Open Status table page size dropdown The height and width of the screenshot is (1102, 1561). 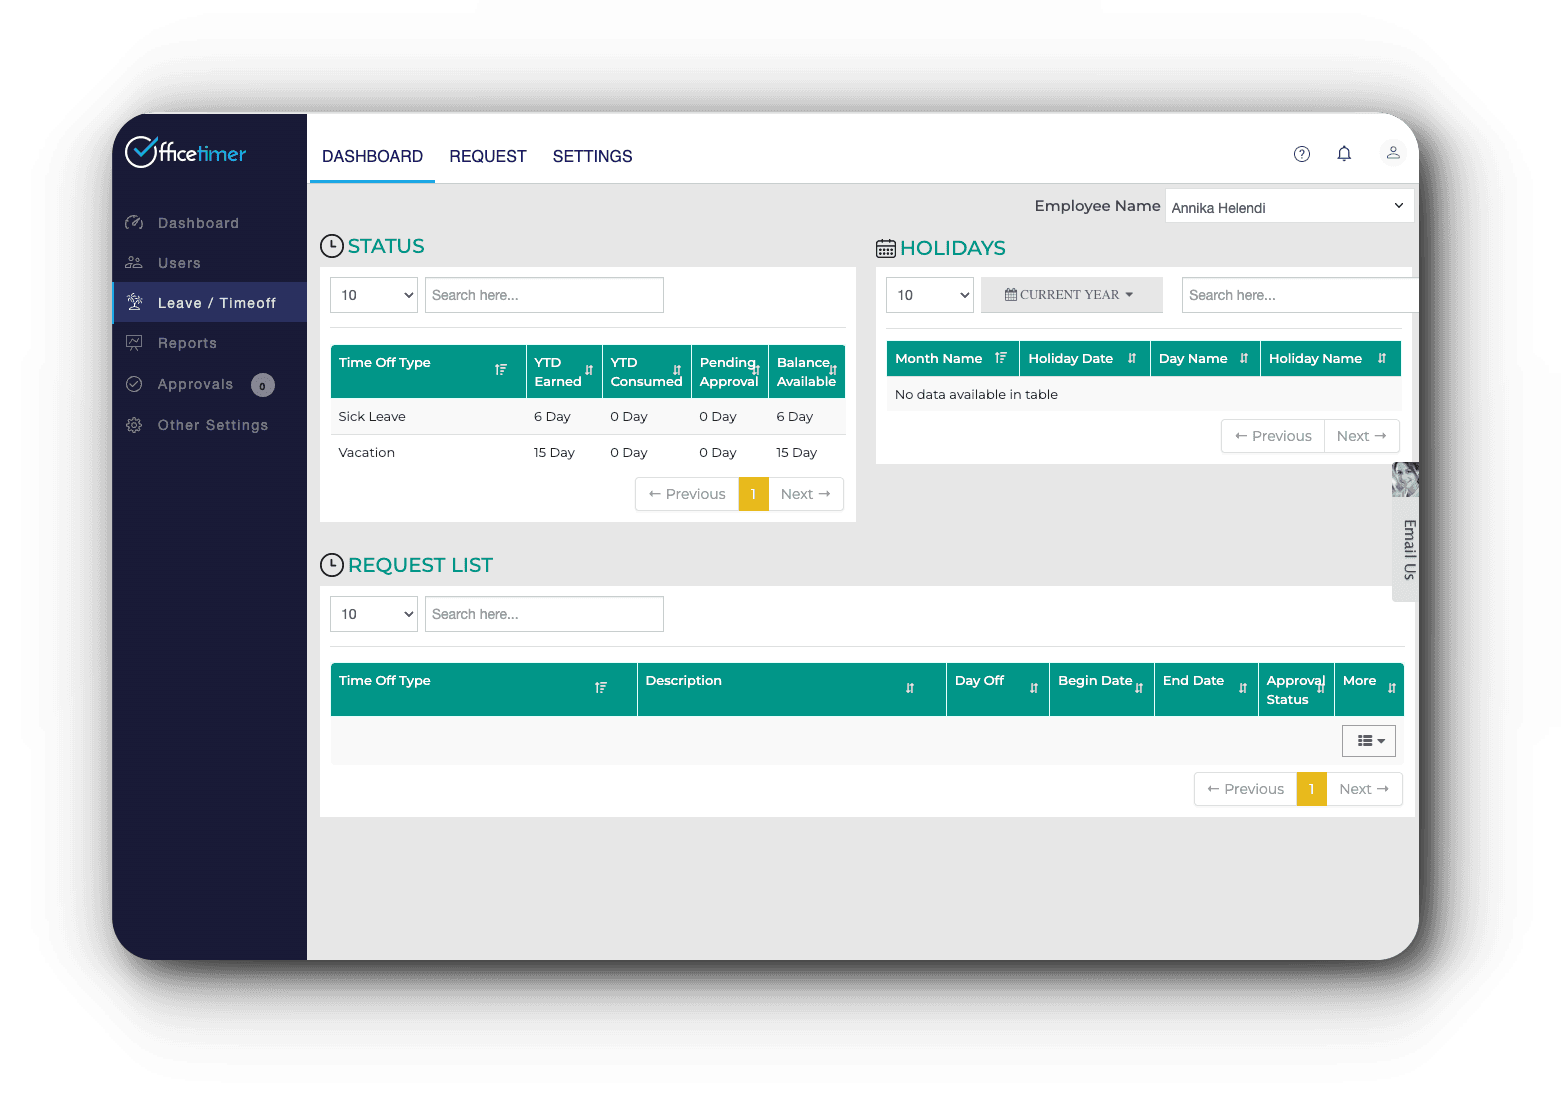373,295
